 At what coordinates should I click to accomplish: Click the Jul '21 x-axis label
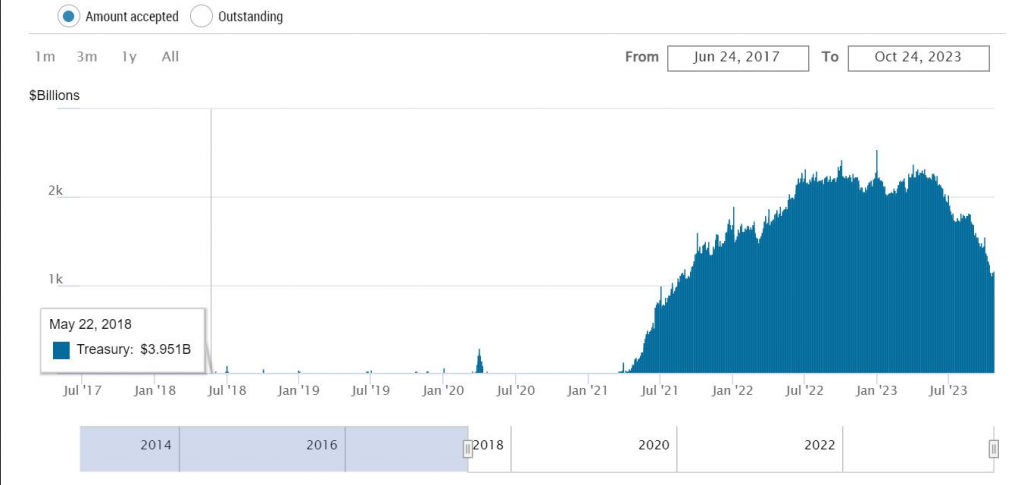click(x=659, y=390)
